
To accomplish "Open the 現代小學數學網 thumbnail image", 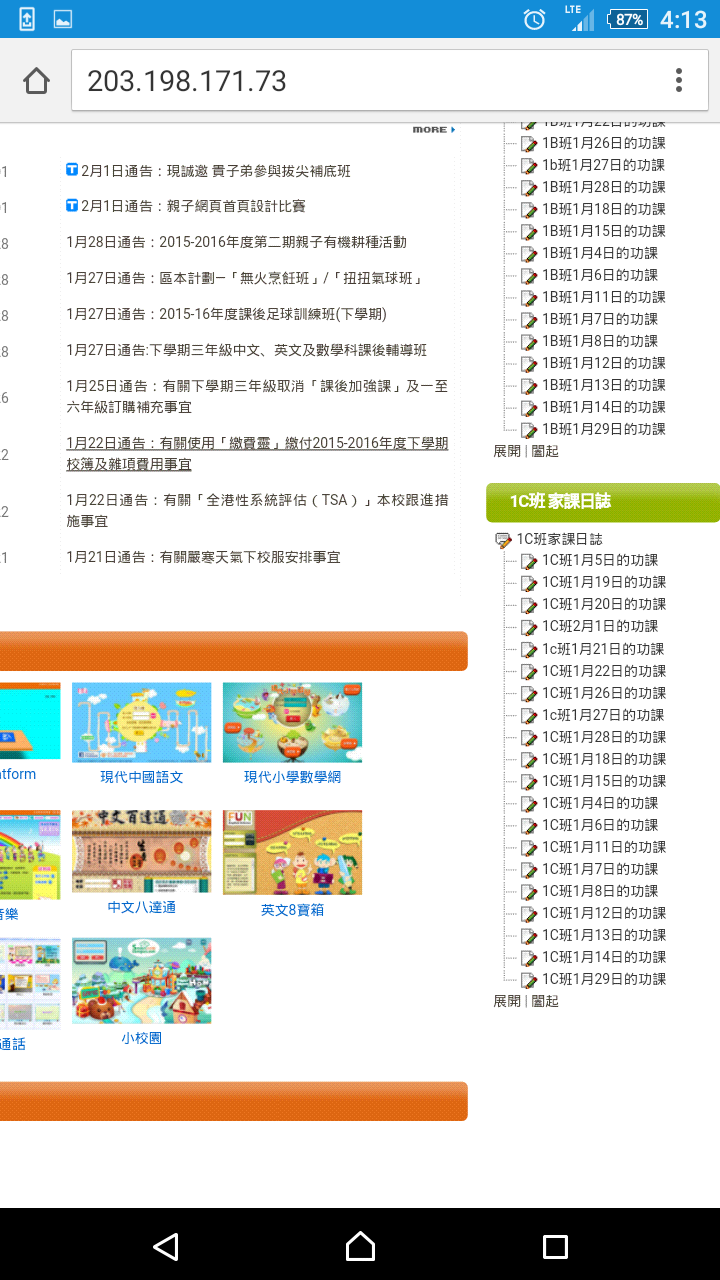I will [x=292, y=723].
